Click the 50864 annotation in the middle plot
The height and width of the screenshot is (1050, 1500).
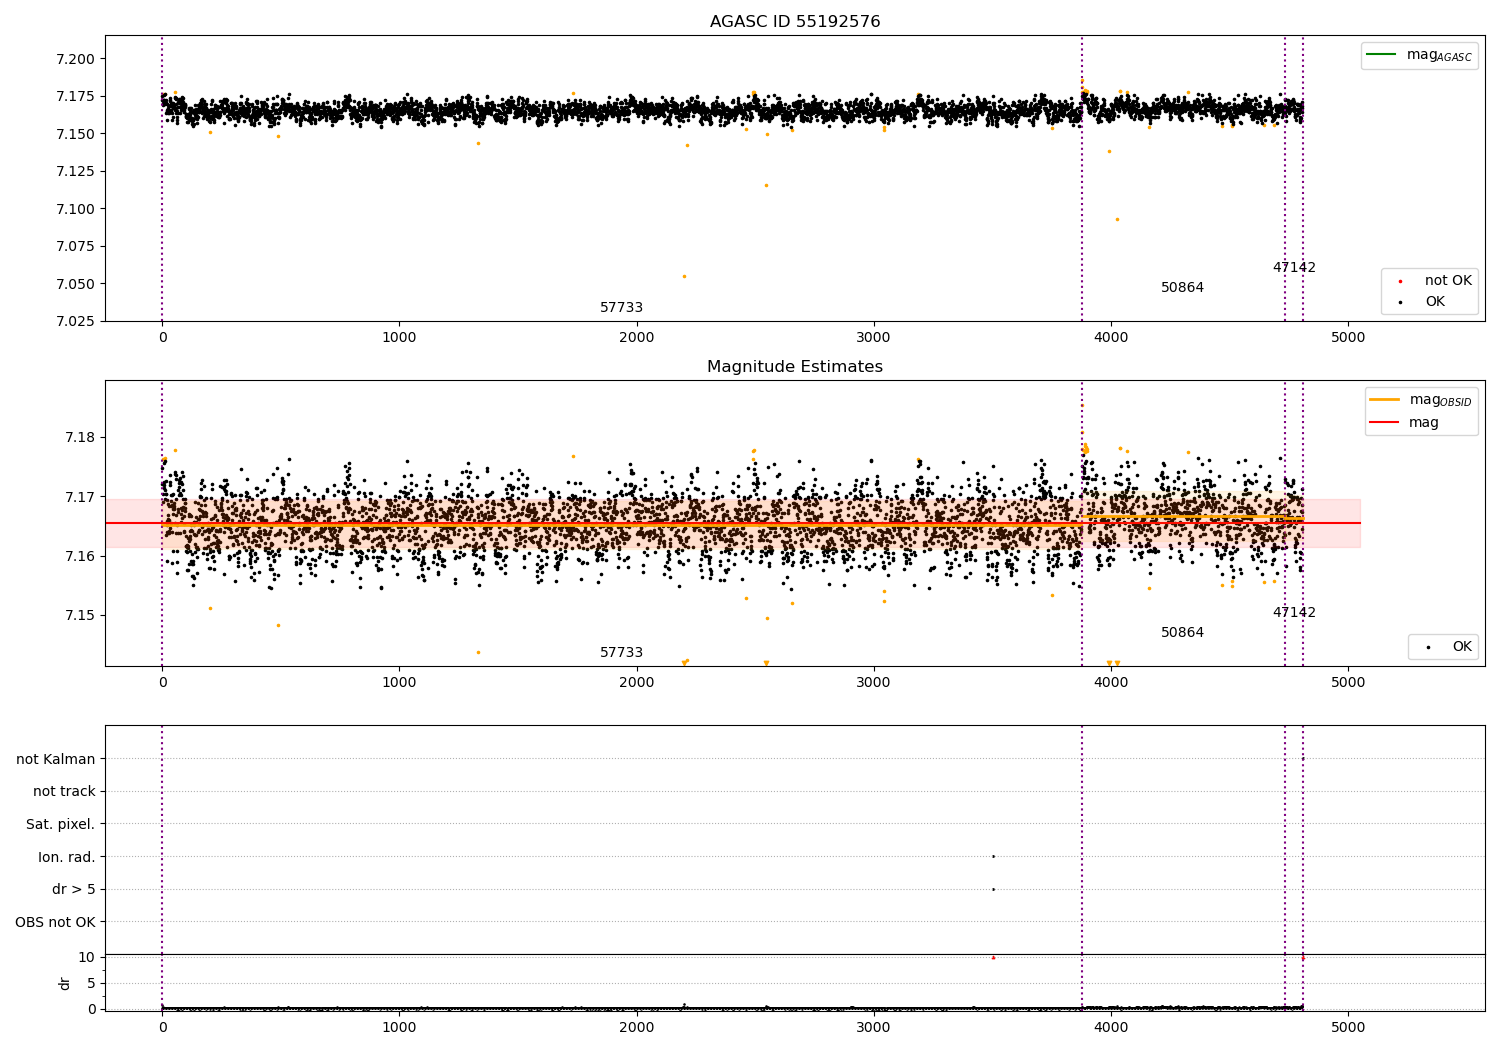tap(1182, 633)
